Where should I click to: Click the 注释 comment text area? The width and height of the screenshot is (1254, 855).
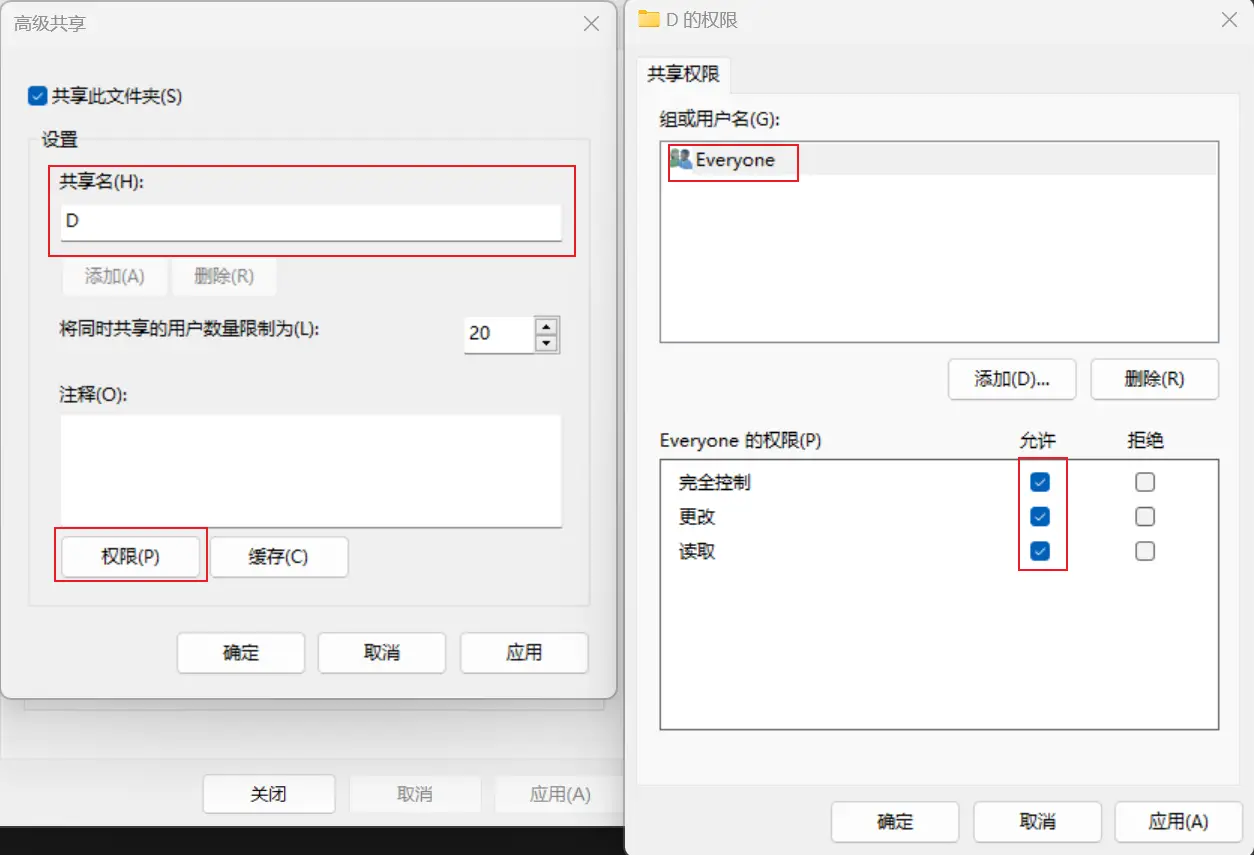tap(310, 470)
